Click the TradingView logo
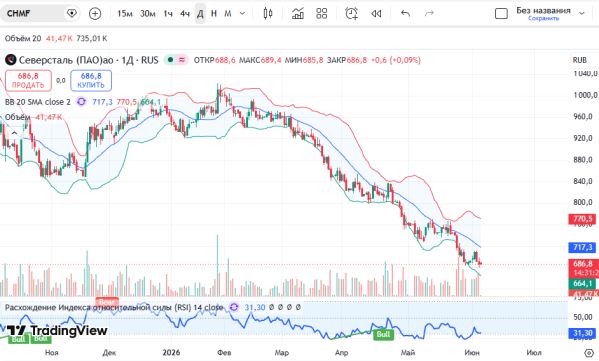The image size is (599, 361). pos(57,330)
